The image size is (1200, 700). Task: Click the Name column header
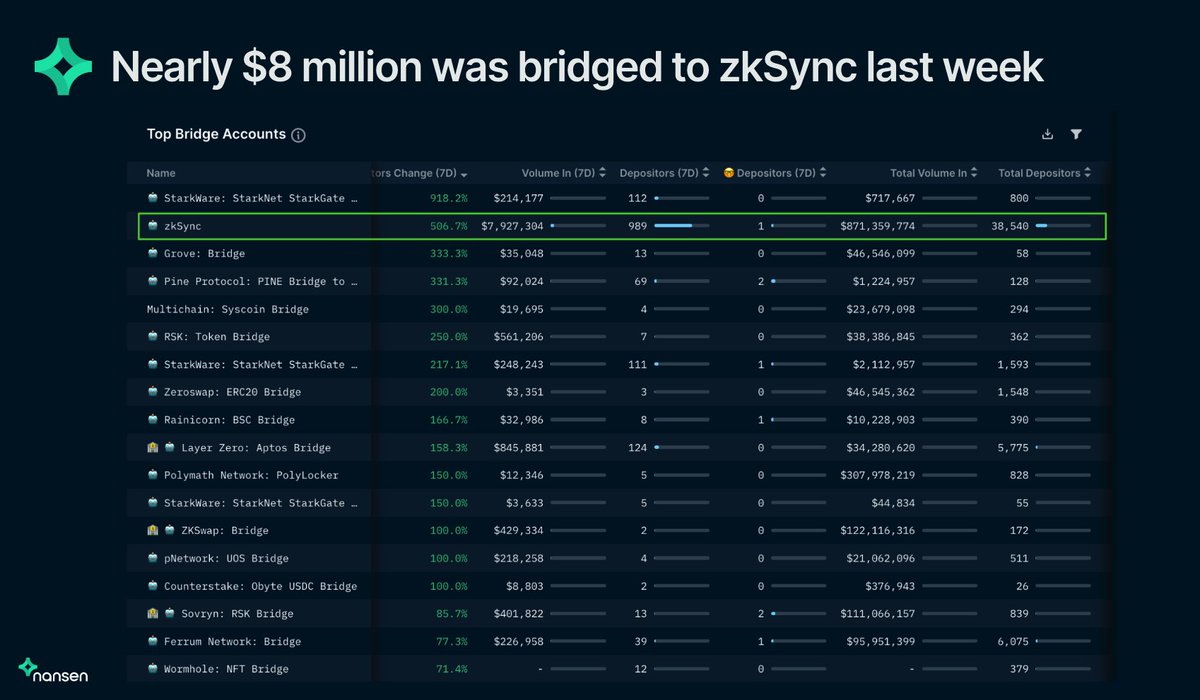click(x=160, y=172)
